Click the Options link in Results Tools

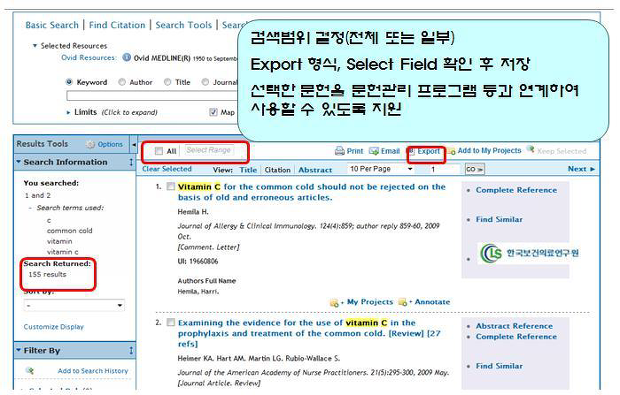(110, 144)
